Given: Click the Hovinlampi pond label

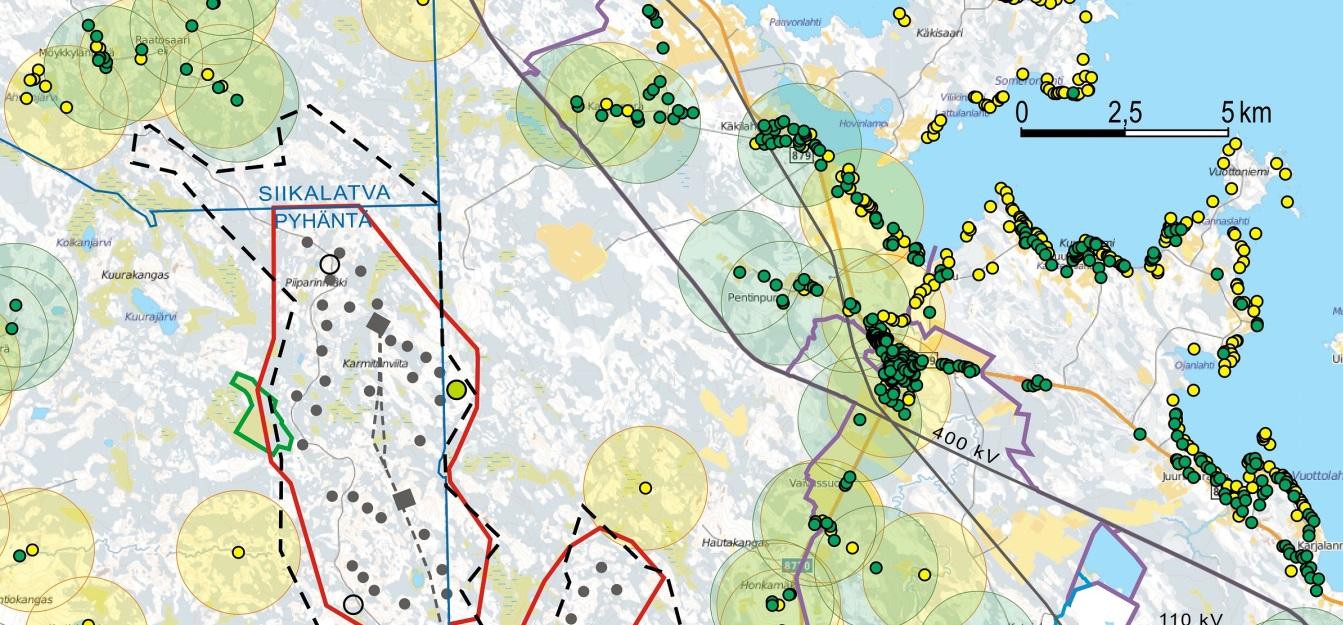Looking at the screenshot, I should click(x=863, y=124).
